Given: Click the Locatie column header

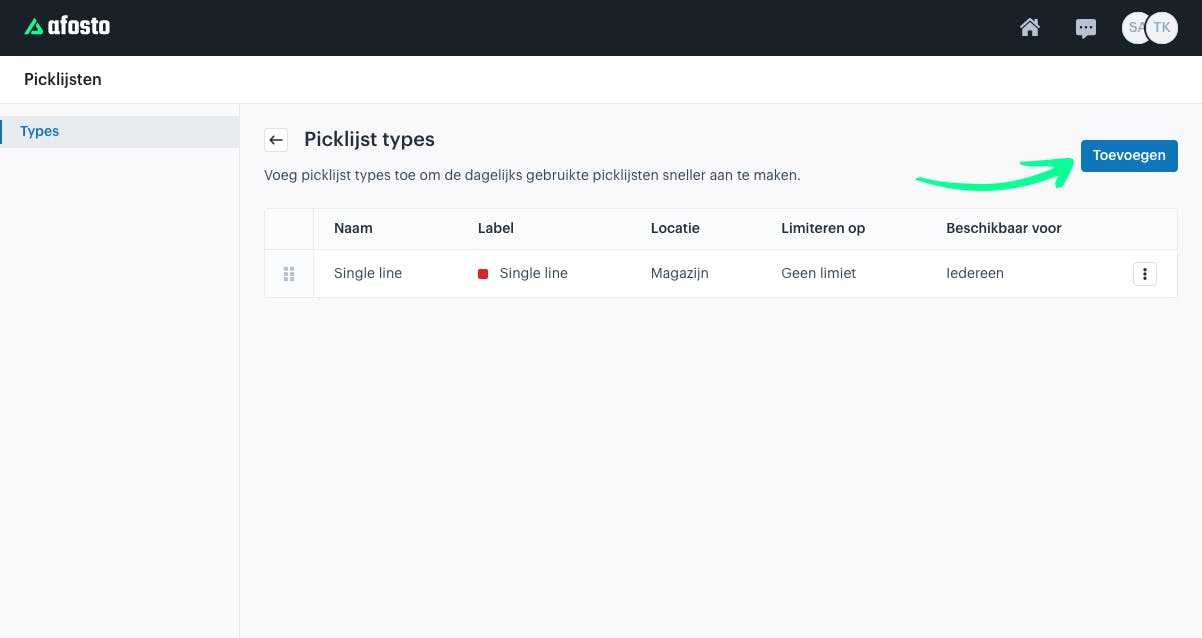Looking at the screenshot, I should tap(675, 228).
